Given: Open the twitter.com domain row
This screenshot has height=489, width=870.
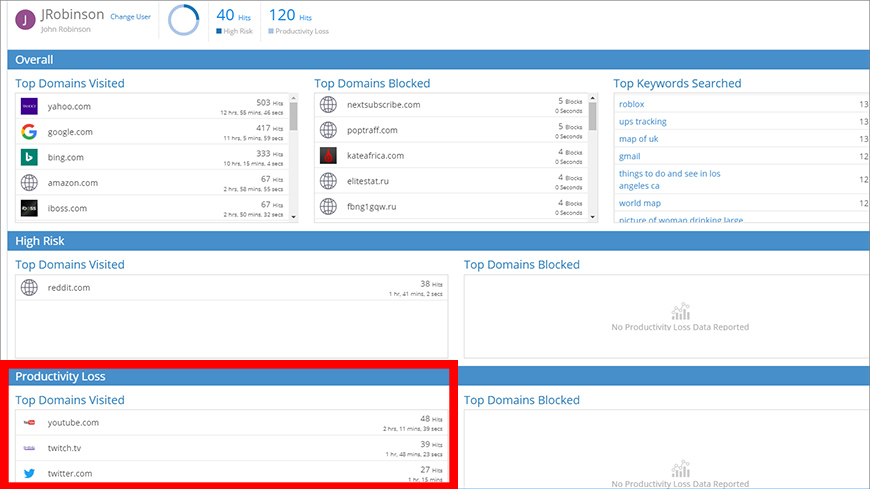Looking at the screenshot, I should point(231,473).
